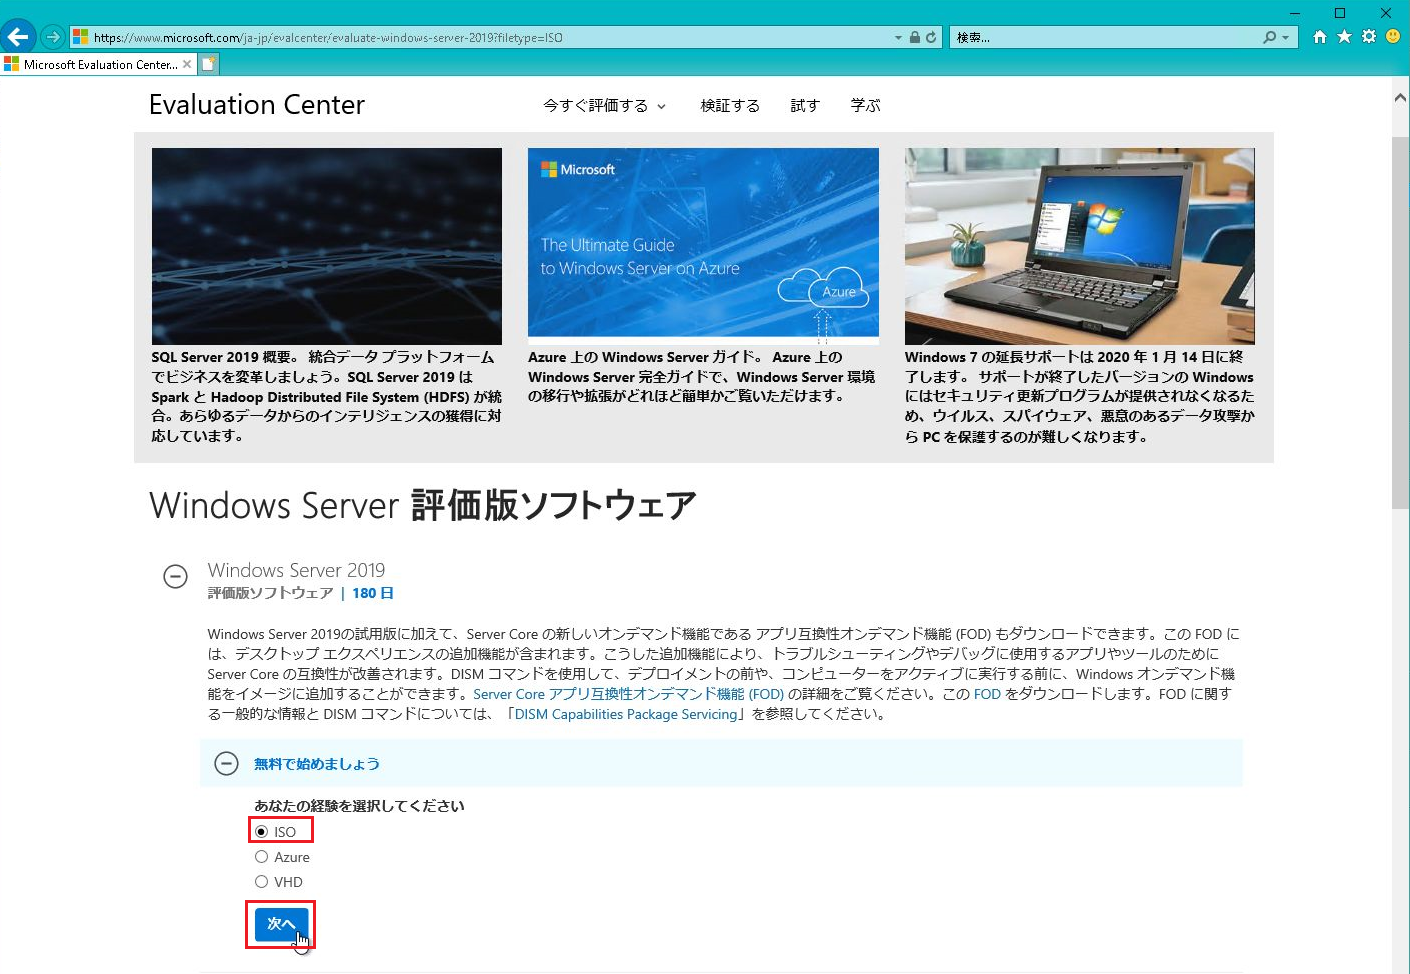The image size is (1410, 974).
Task: Select the Azure radio button
Action: tap(261, 856)
